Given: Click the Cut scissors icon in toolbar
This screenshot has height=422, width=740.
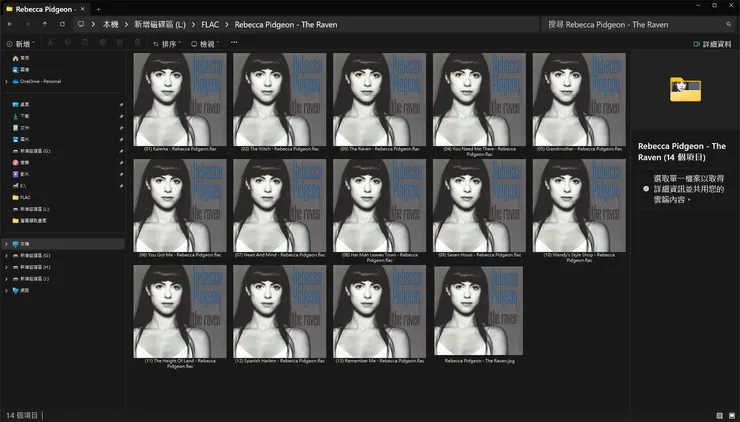Looking at the screenshot, I should coord(50,43).
